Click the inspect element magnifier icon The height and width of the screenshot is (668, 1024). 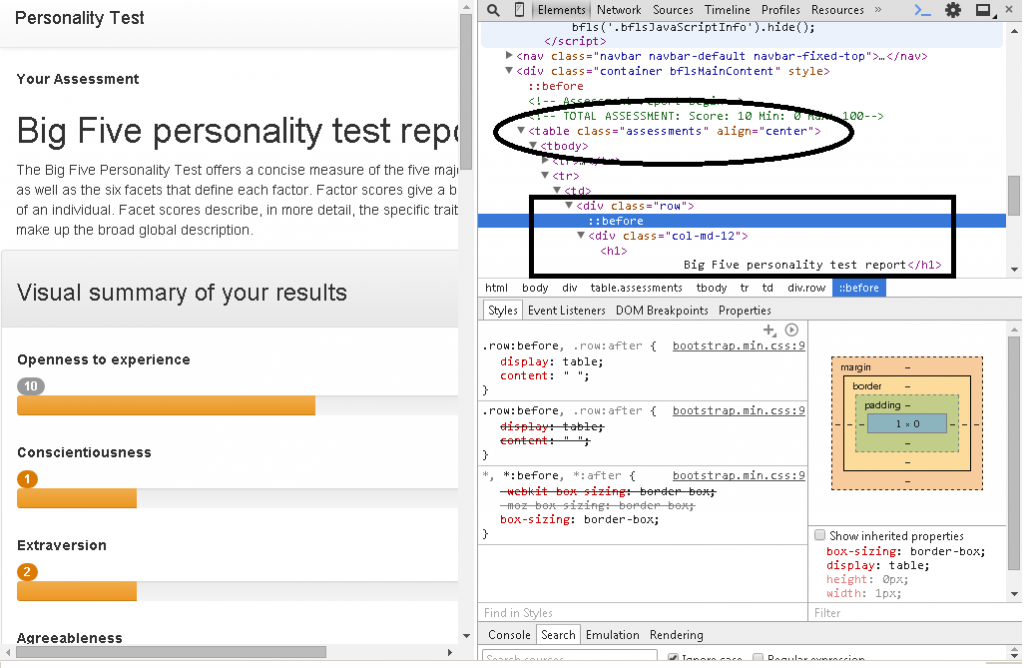(x=493, y=10)
